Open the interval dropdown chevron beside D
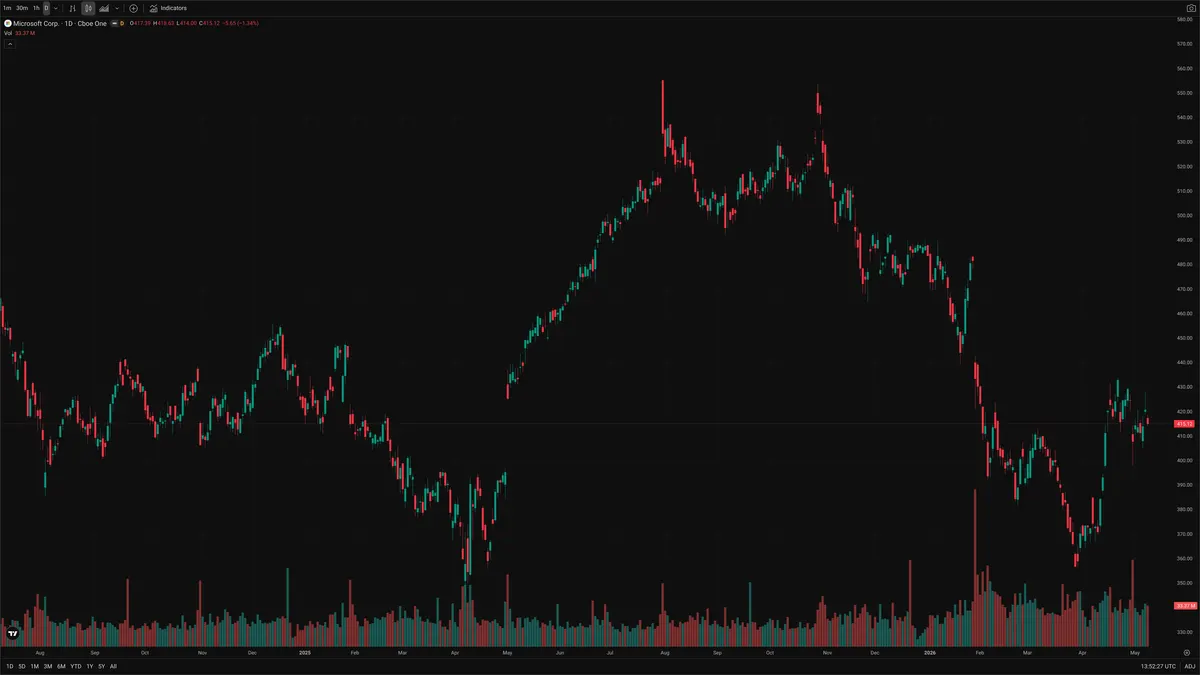 (x=56, y=8)
